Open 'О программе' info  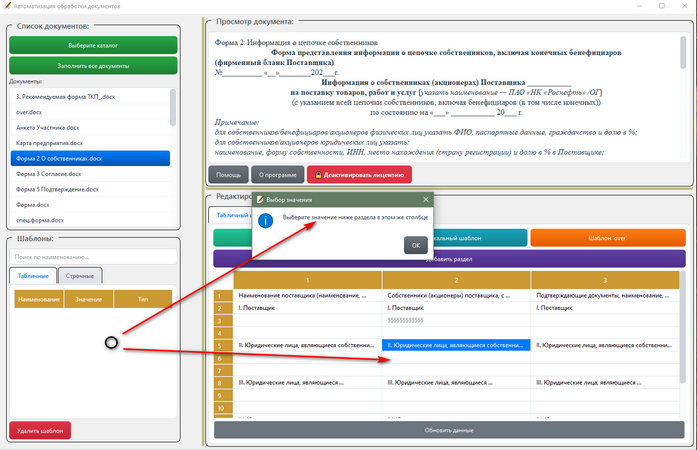pyautogui.click(x=277, y=175)
